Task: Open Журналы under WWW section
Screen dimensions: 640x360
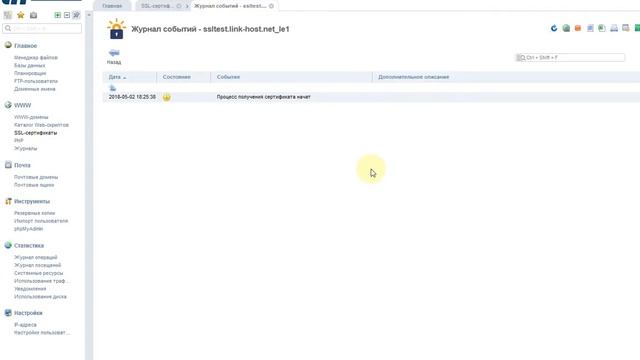Action: [x=25, y=148]
